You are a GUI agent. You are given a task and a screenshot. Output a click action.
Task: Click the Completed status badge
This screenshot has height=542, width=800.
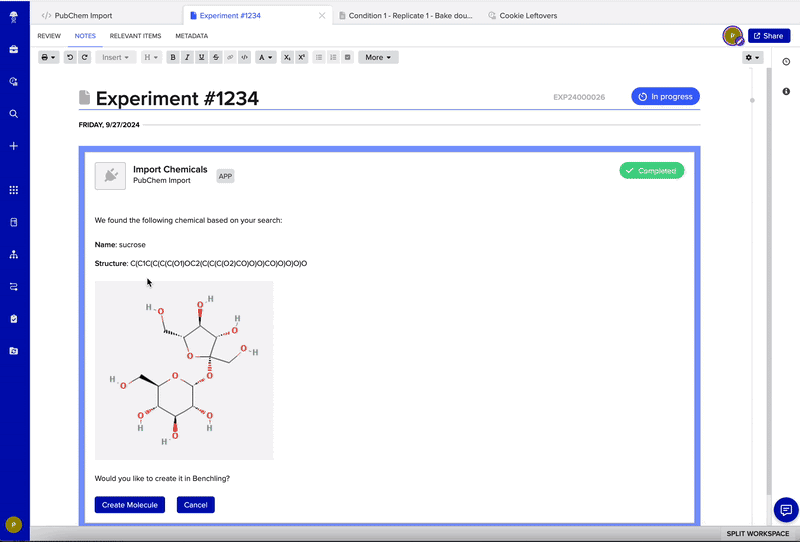652,170
